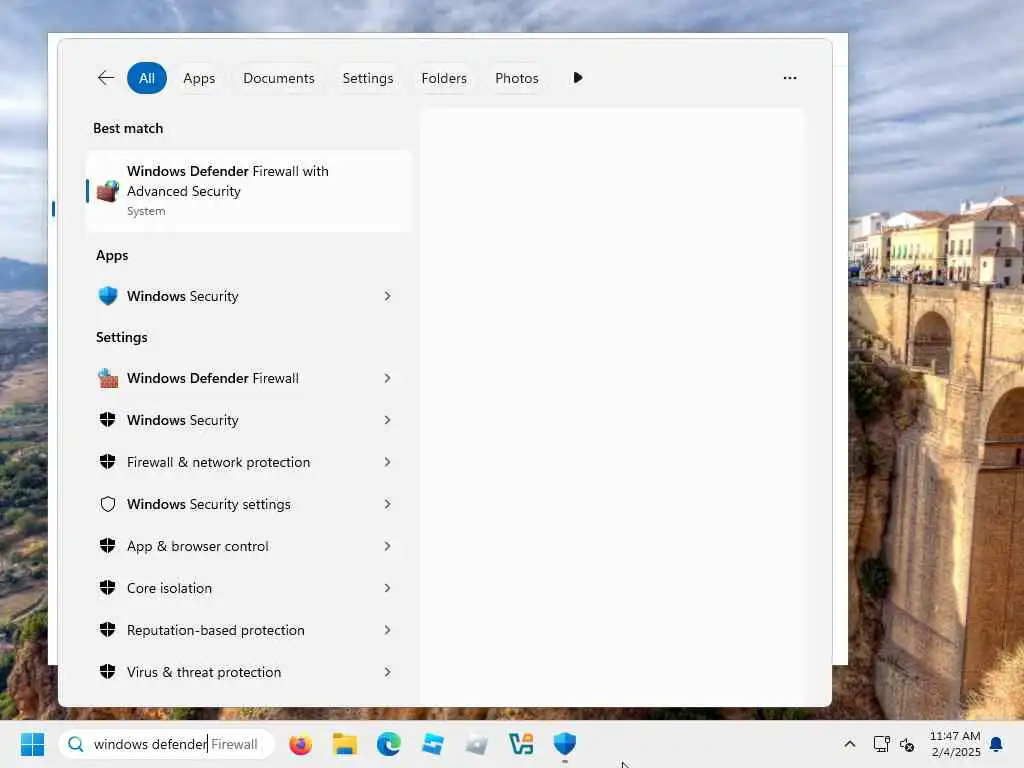Image resolution: width=1024 pixels, height=768 pixels.
Task: Click the blue shield Windows Security icon
Action: (x=108, y=296)
